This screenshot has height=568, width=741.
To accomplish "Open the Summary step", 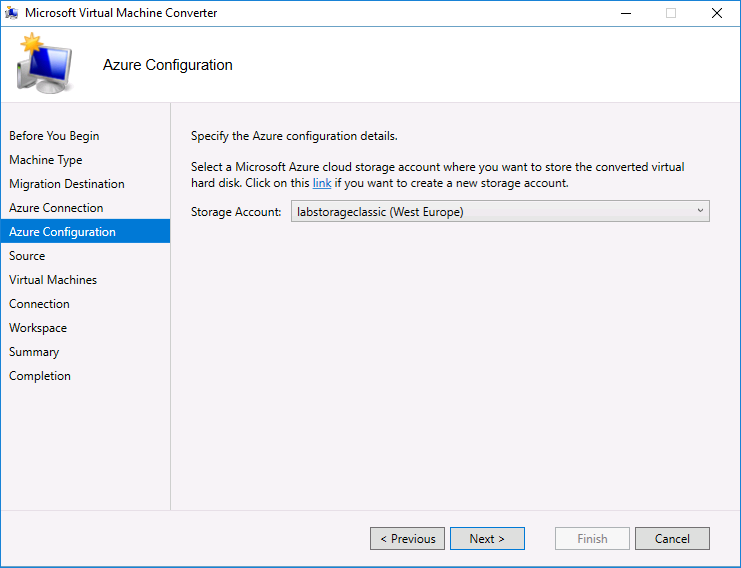I will pyautogui.click(x=34, y=352).
